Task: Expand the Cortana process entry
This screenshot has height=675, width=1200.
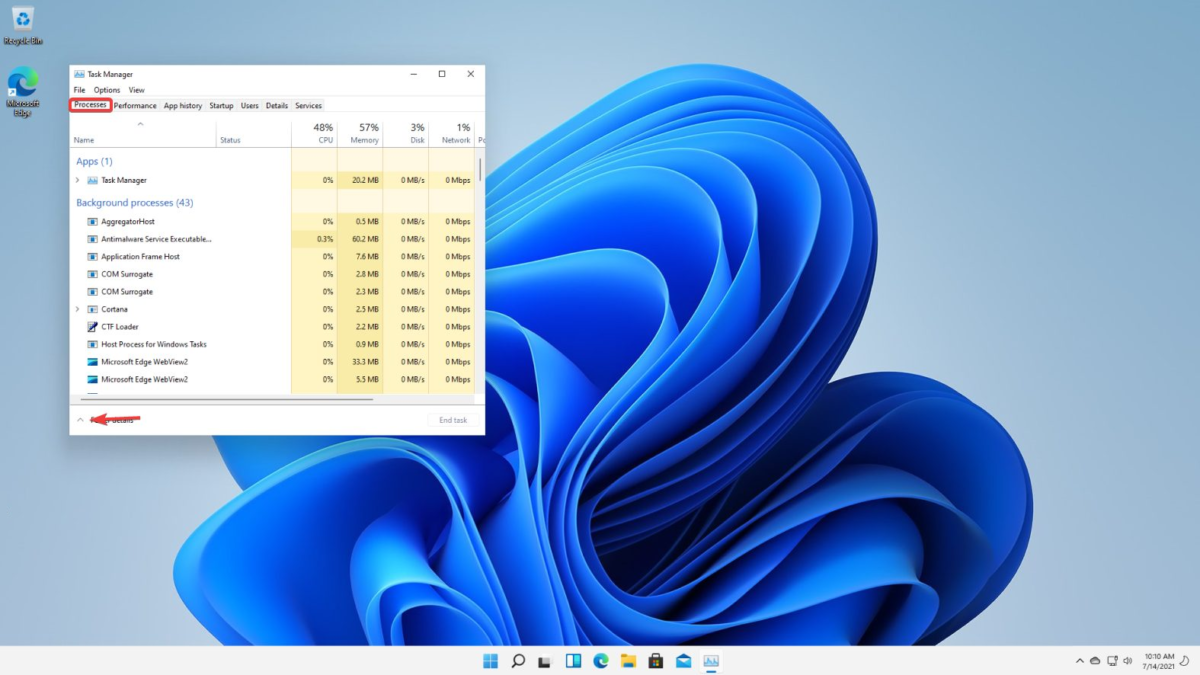Action: coord(79,309)
